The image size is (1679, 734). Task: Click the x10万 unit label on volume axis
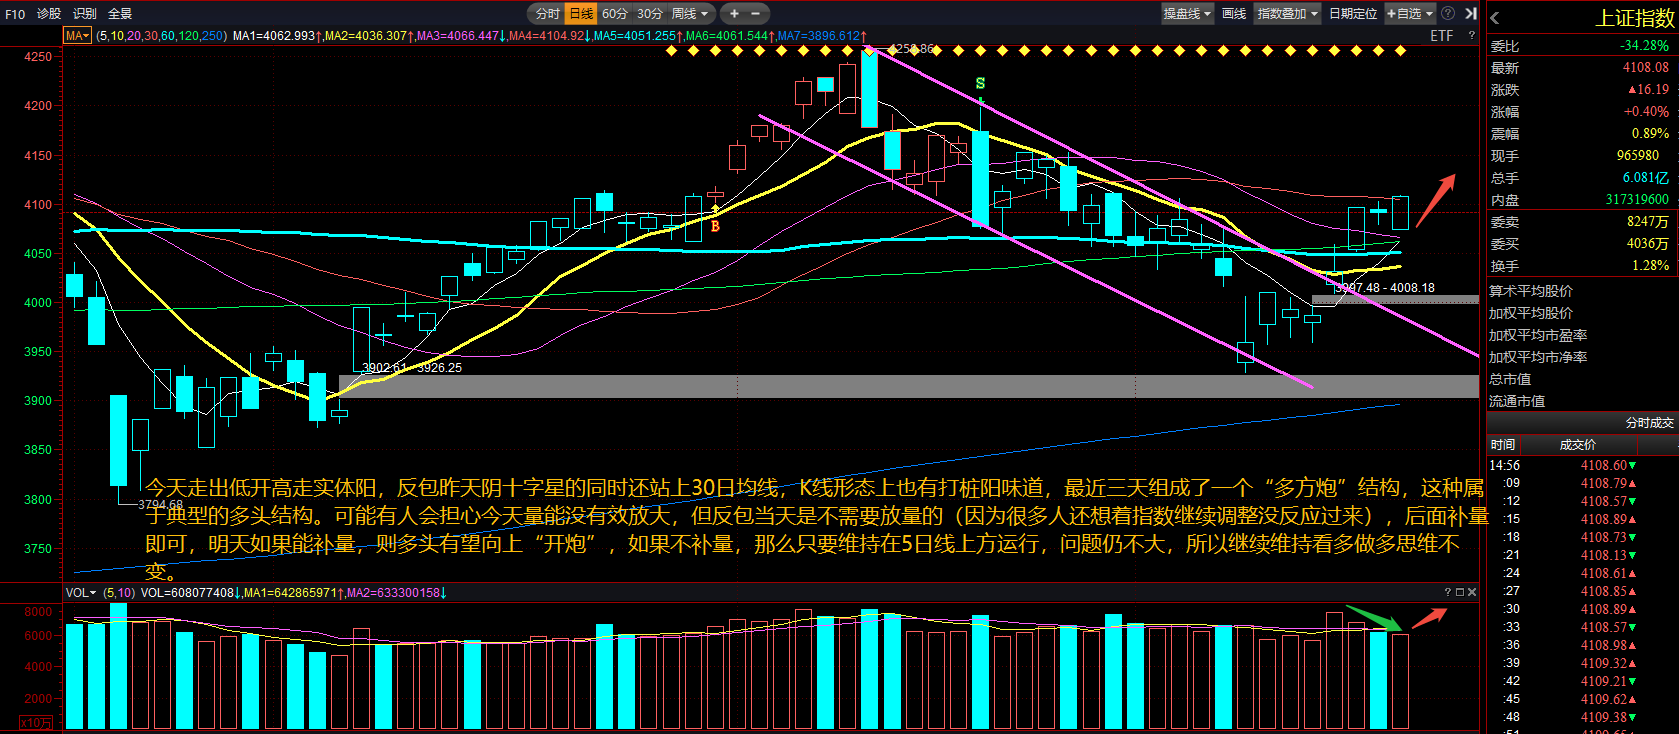(x=37, y=723)
